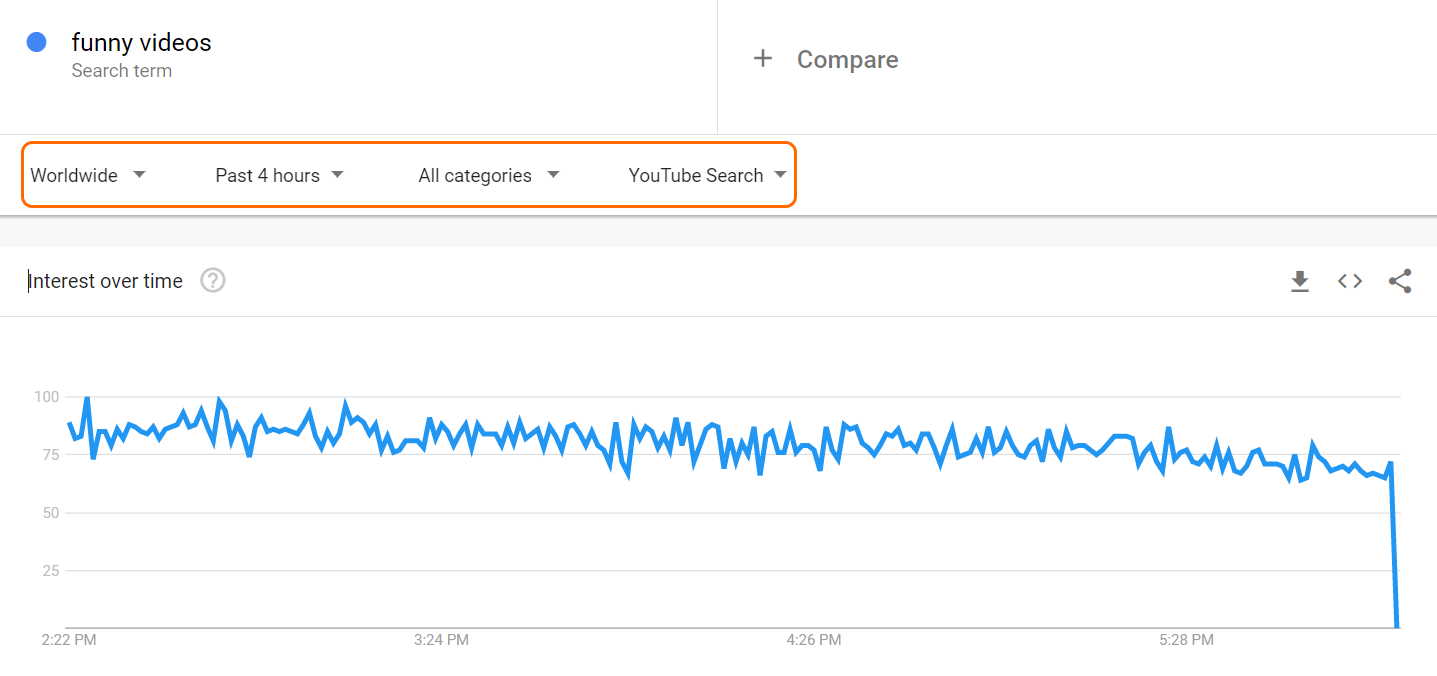Click the arrow next to YouTube Search

click(780, 175)
